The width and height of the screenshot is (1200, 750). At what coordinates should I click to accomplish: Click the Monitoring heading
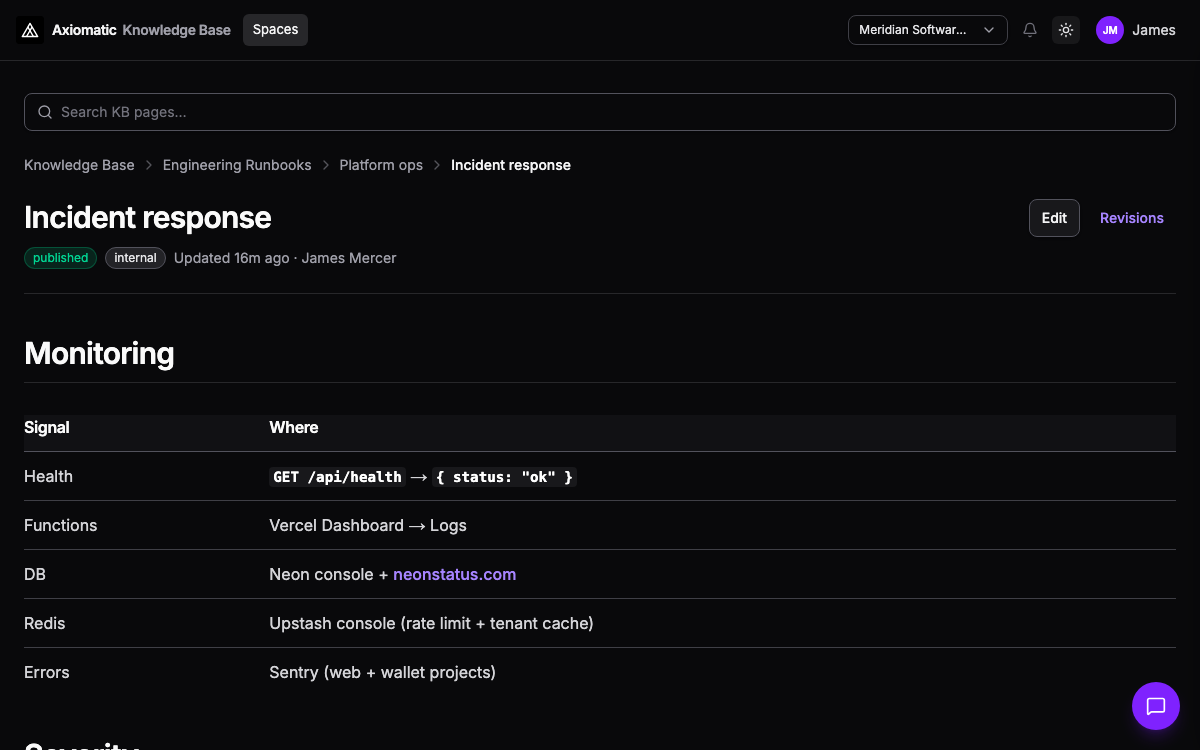click(99, 353)
